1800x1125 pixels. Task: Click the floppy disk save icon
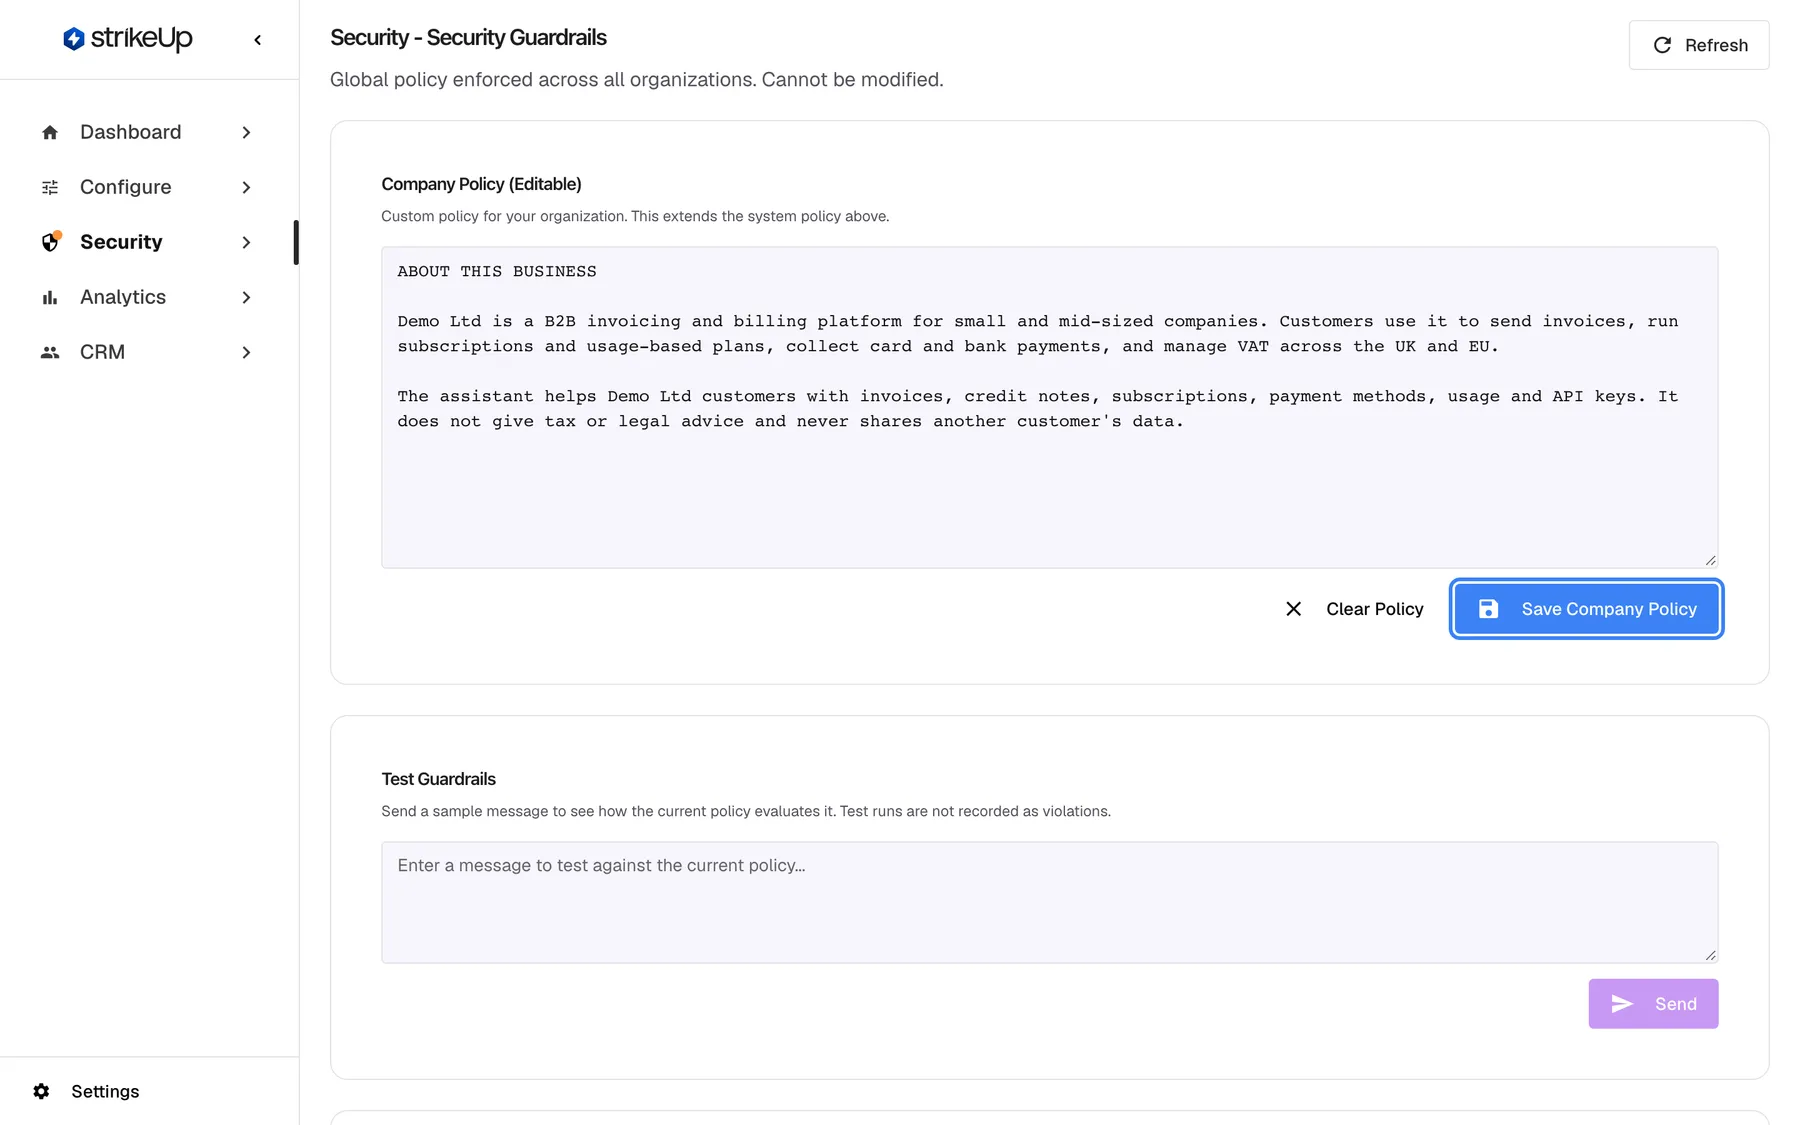click(x=1488, y=609)
